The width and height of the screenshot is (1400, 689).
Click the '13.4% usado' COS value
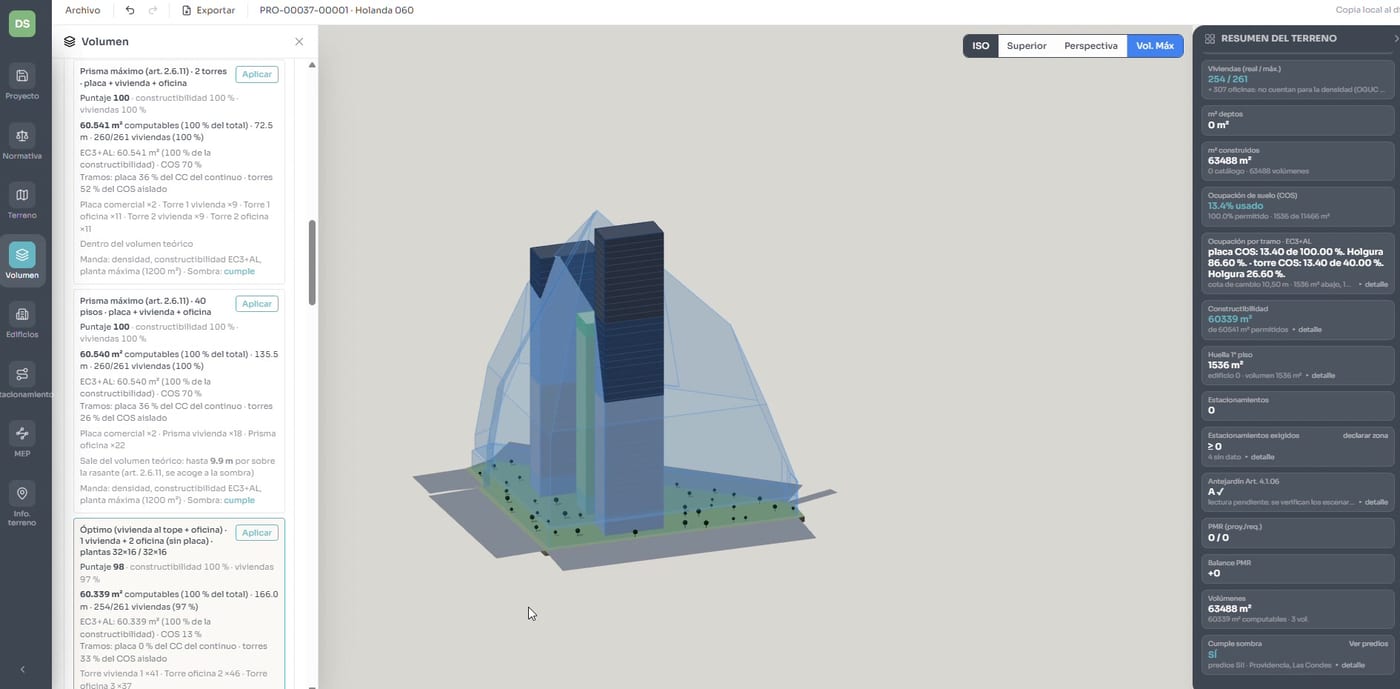[x=1235, y=205]
